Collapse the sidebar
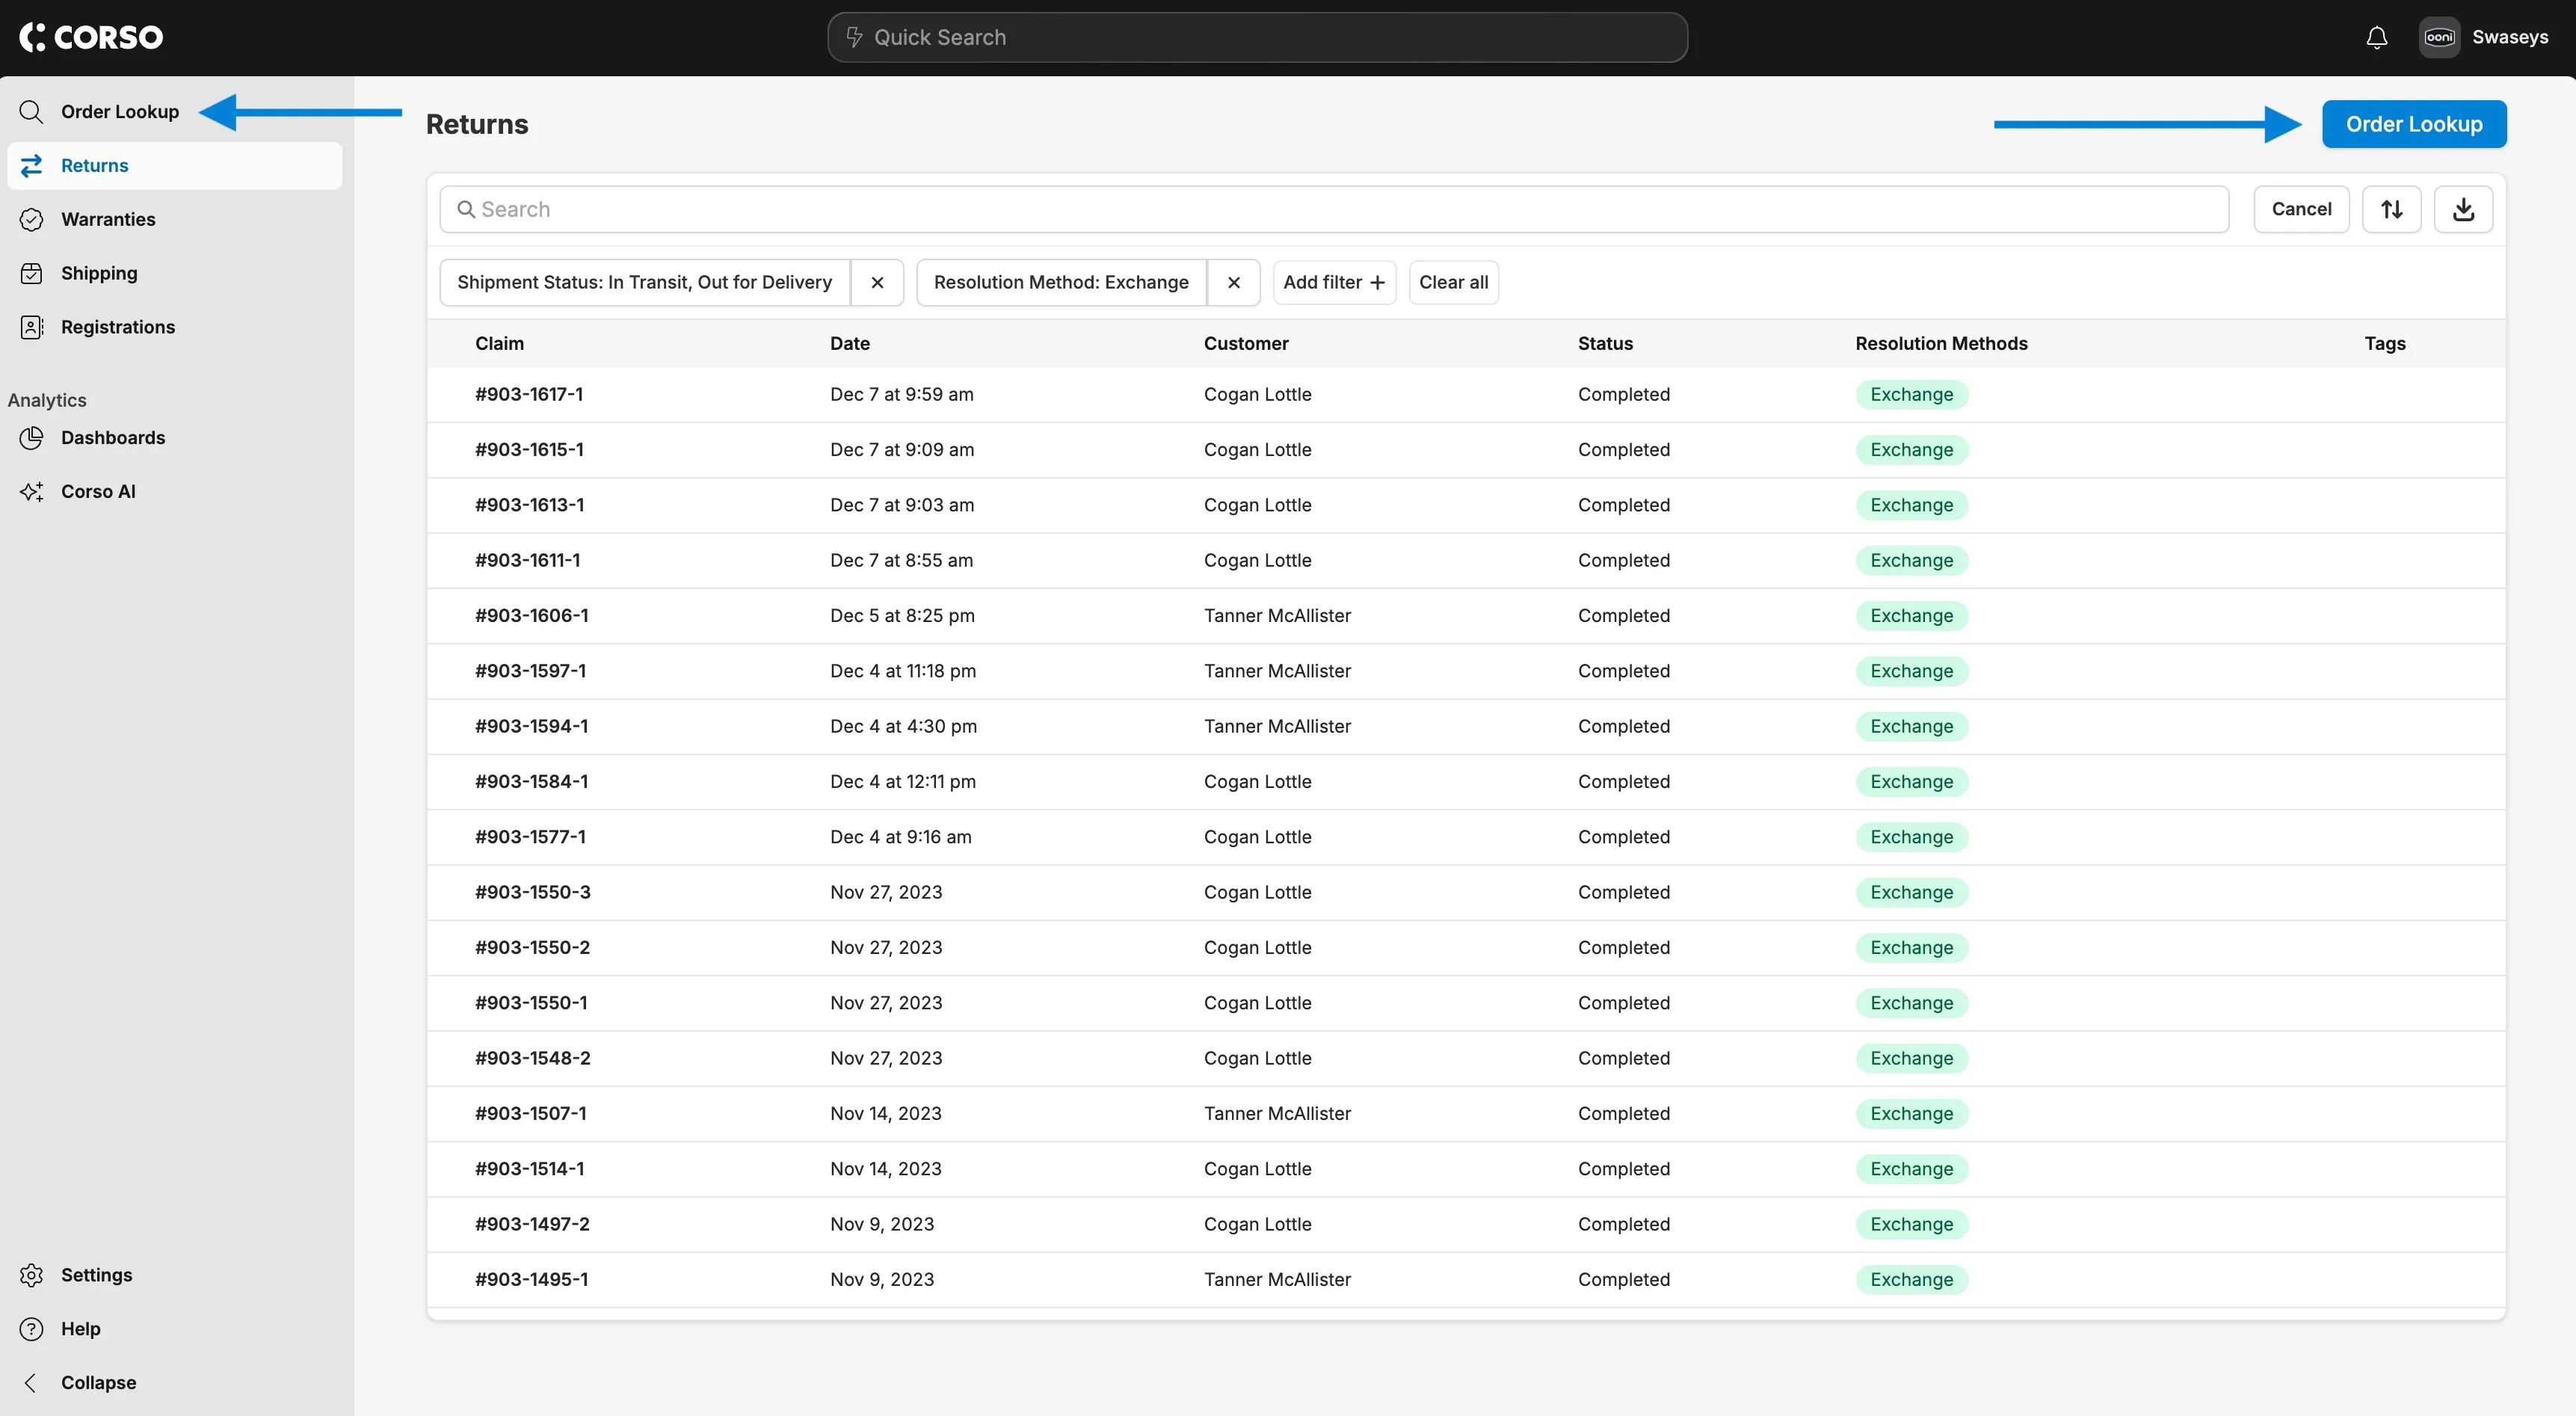Image resolution: width=2576 pixels, height=1416 pixels. pyautogui.click(x=175, y=1383)
